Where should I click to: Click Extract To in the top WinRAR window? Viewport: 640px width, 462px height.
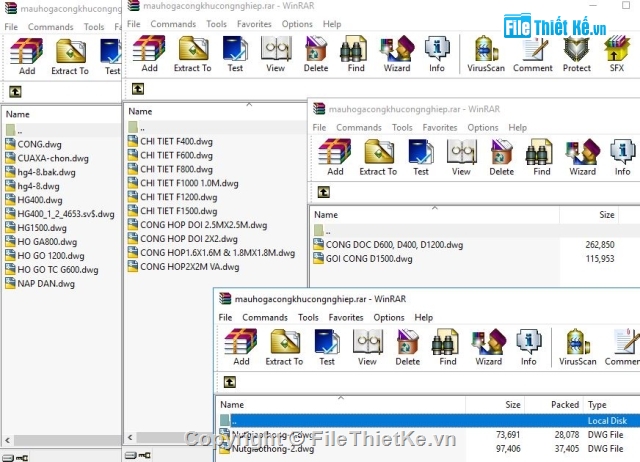(193, 54)
